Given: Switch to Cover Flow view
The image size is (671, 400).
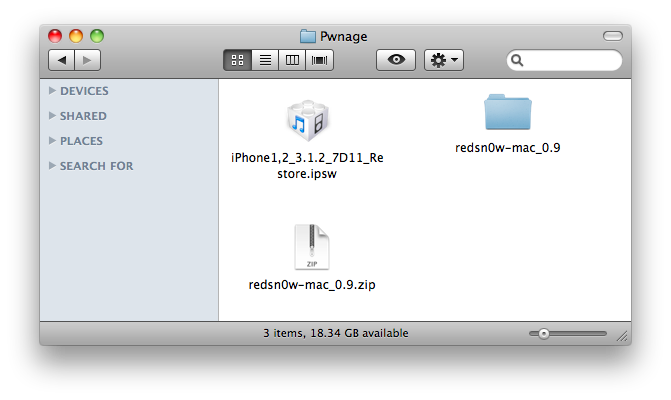Looking at the screenshot, I should click(x=319, y=60).
